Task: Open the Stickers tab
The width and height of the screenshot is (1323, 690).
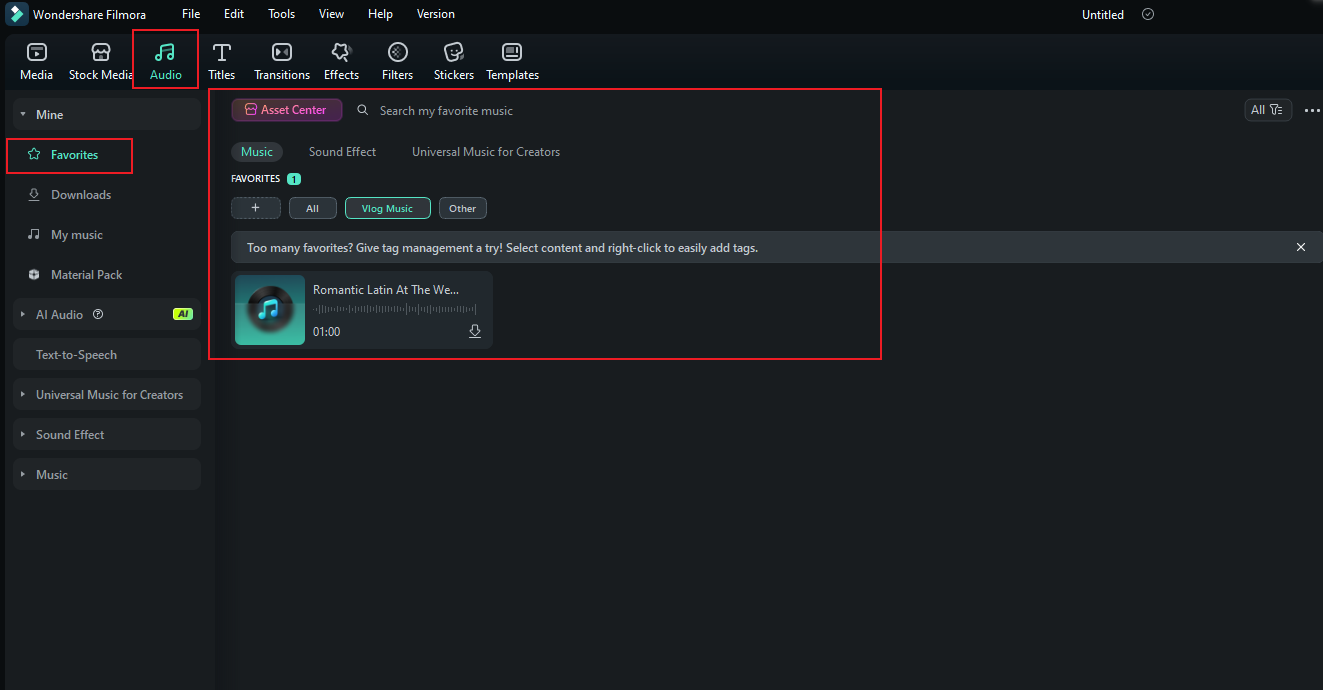Action: click(454, 62)
